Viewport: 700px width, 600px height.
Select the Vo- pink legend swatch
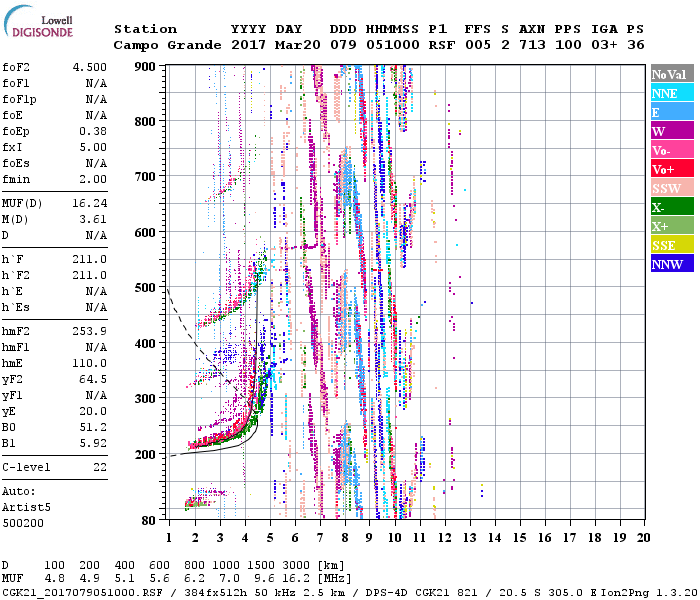pos(672,150)
